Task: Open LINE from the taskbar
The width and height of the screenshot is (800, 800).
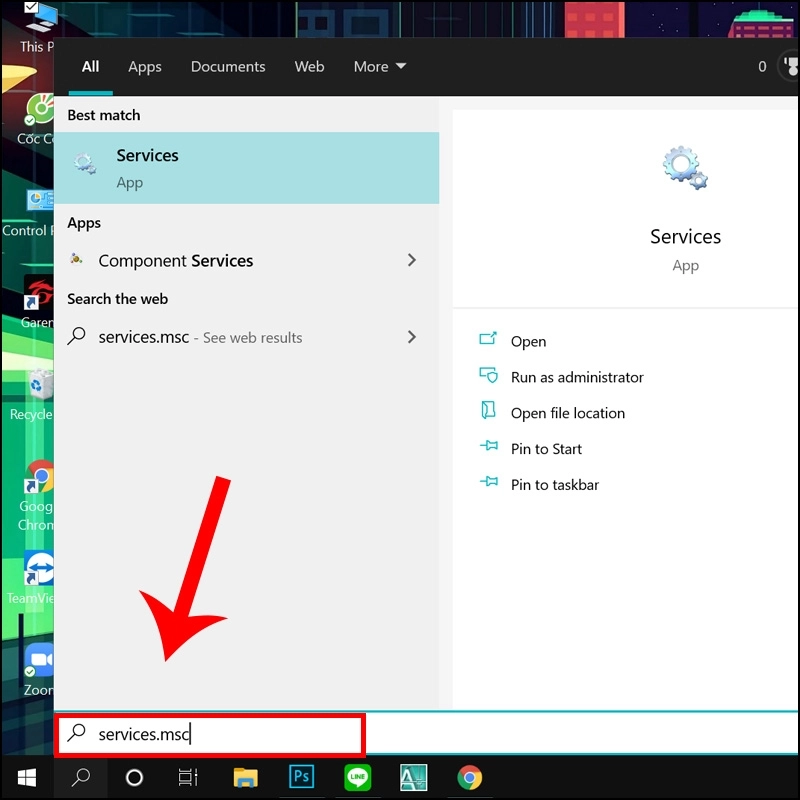Action: click(357, 777)
